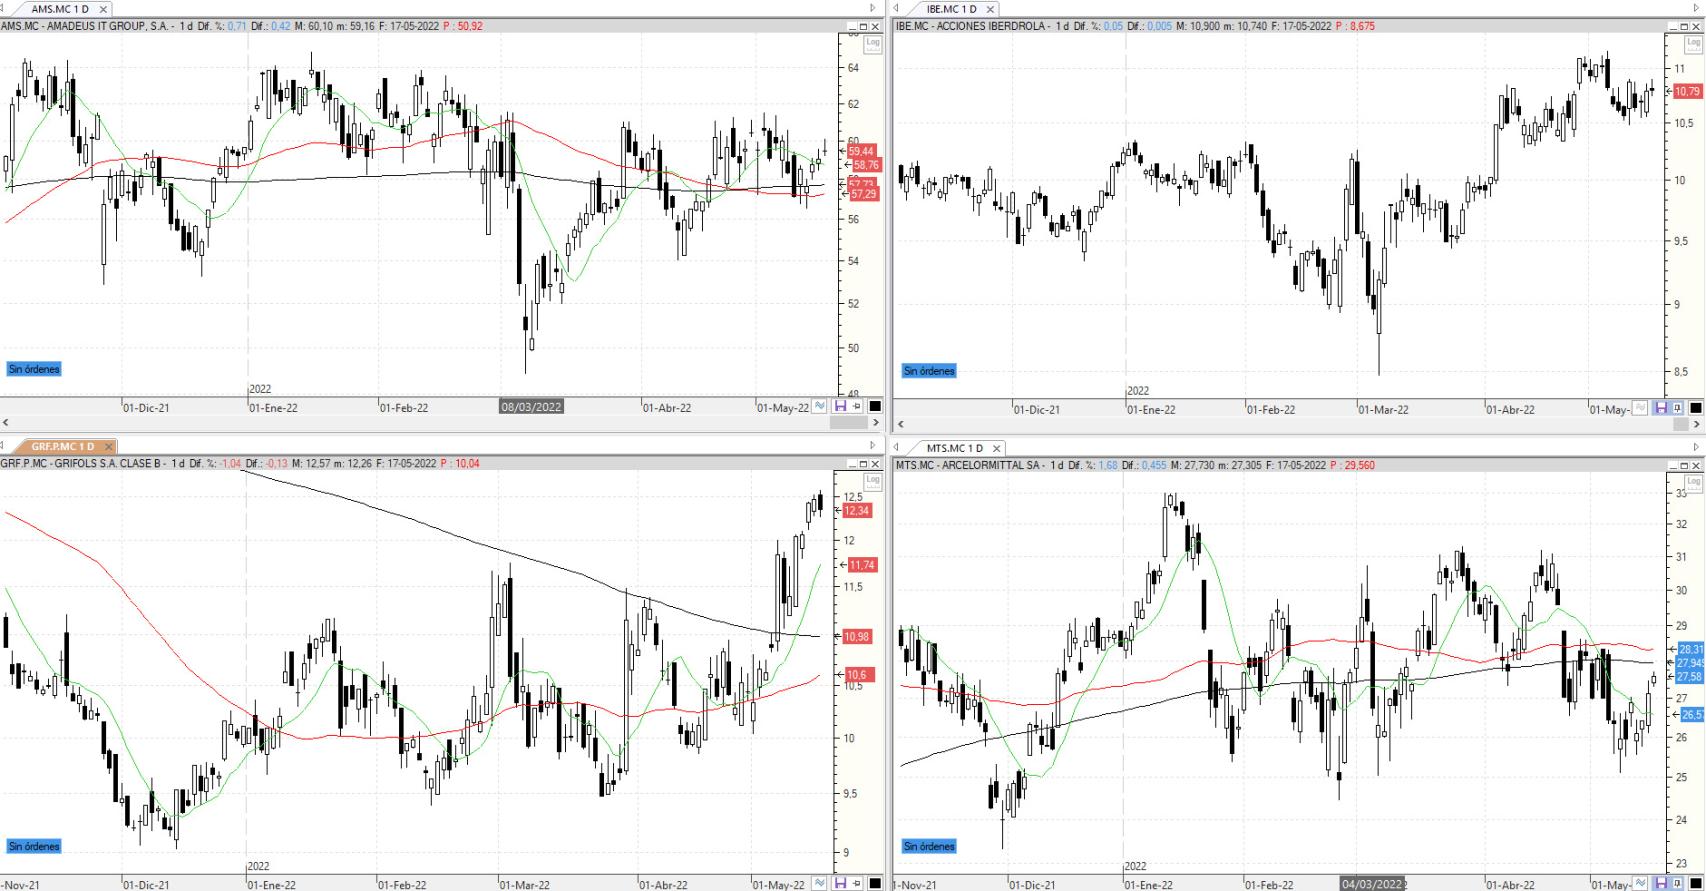This screenshot has height=891, width=1706.
Task: Open black color swatch in Amadeus chart
Action: click(875, 406)
